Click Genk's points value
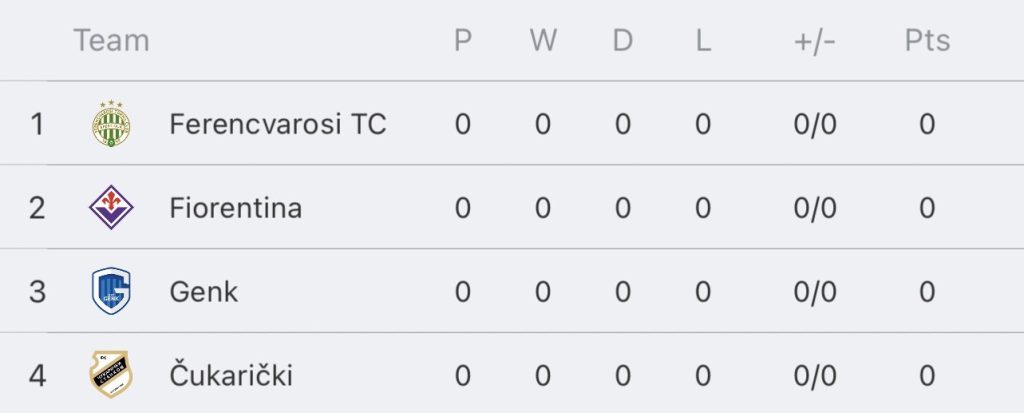Image resolution: width=1024 pixels, height=413 pixels. click(927, 292)
